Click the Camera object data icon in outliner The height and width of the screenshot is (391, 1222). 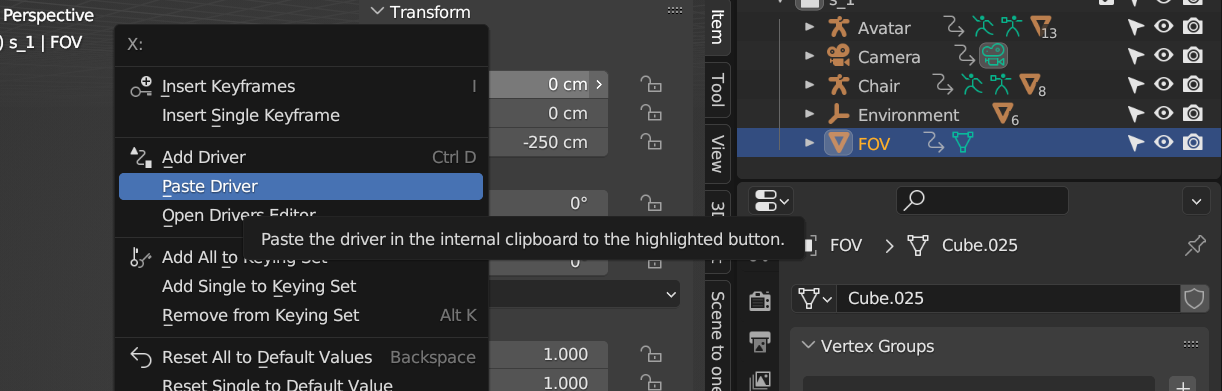pyautogui.click(x=993, y=56)
